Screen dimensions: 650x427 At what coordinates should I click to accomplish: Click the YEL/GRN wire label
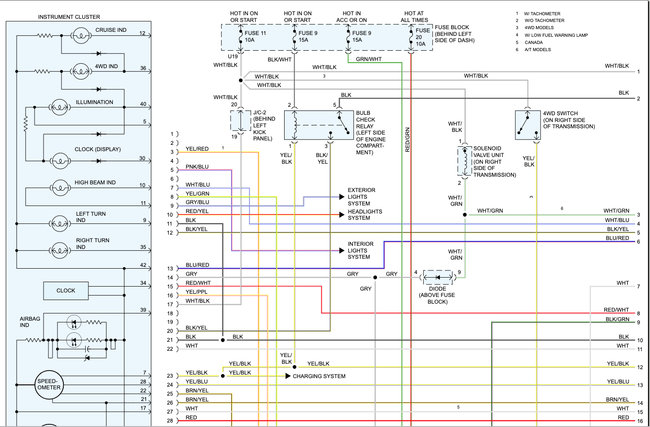(x=197, y=194)
